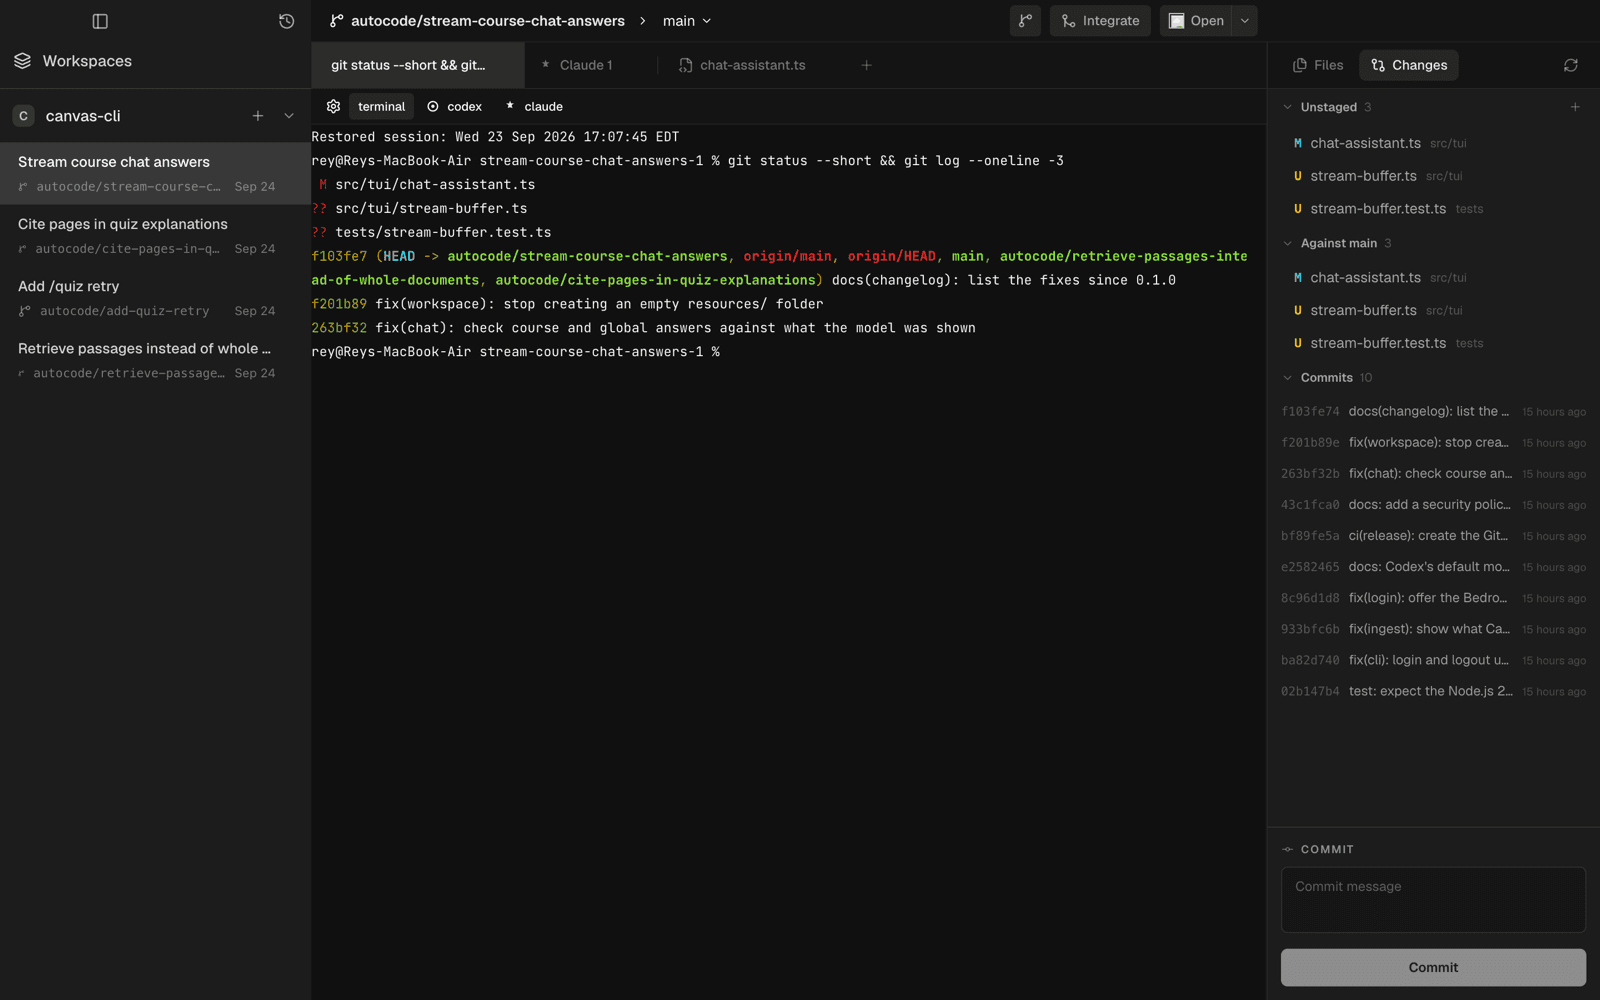Image resolution: width=1600 pixels, height=1000 pixels.
Task: Open the dropdown arrow beside Open
Action: (x=1245, y=21)
